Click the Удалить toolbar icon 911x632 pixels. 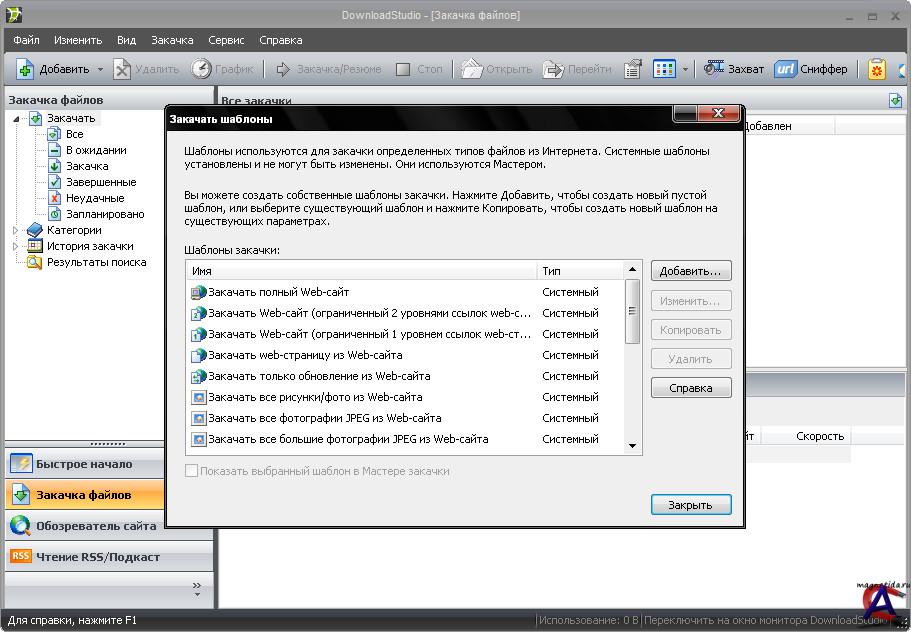[121, 69]
